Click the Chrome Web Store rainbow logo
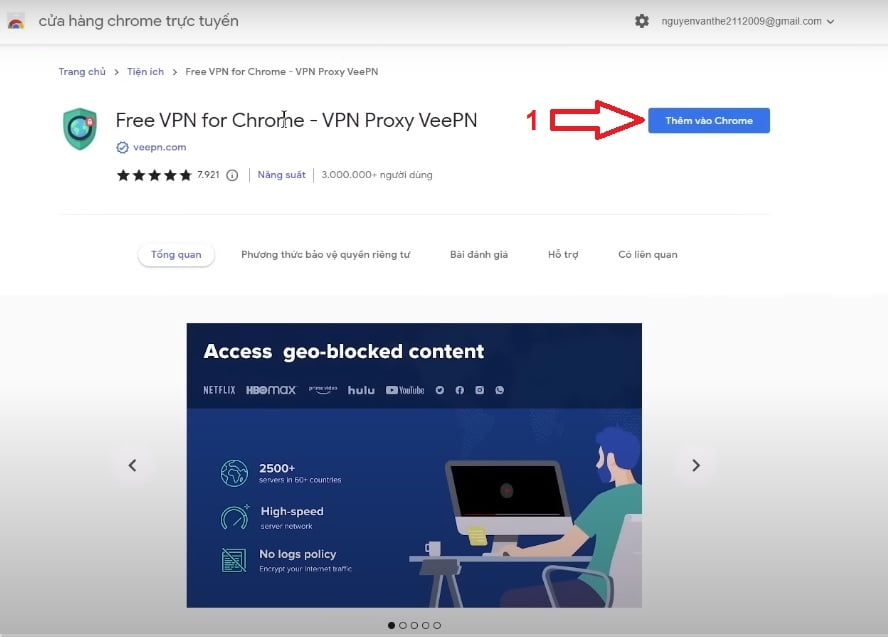This screenshot has height=637, width=888. click(16, 22)
